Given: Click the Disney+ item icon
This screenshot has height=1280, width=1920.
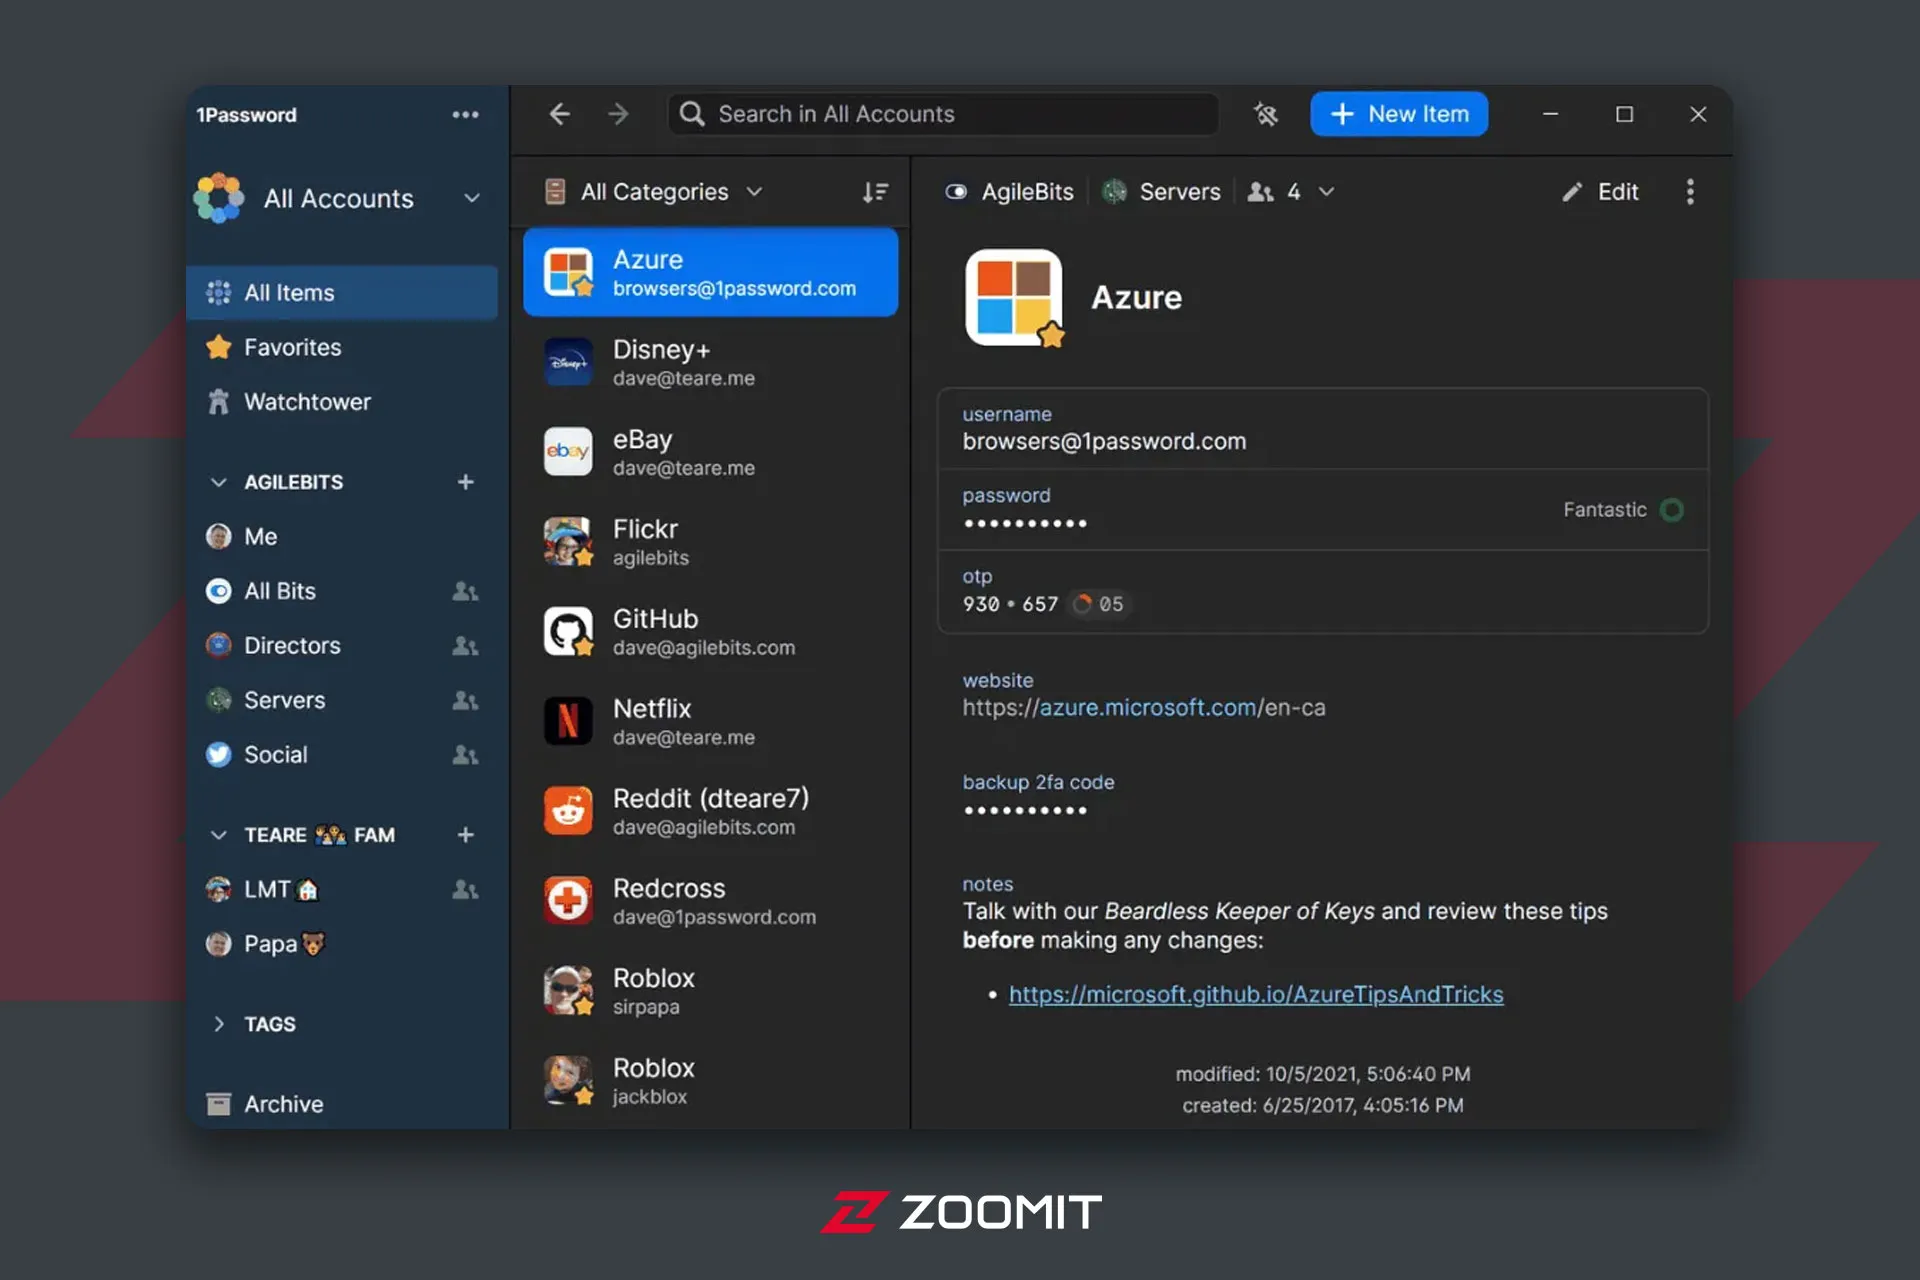Looking at the screenshot, I should (x=568, y=362).
